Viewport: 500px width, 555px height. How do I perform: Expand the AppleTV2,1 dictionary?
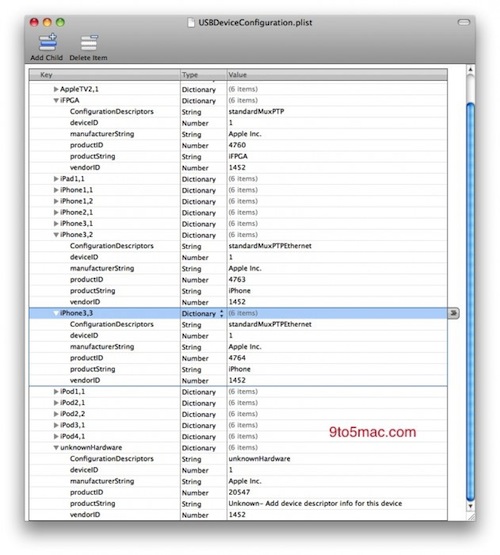tap(56, 89)
